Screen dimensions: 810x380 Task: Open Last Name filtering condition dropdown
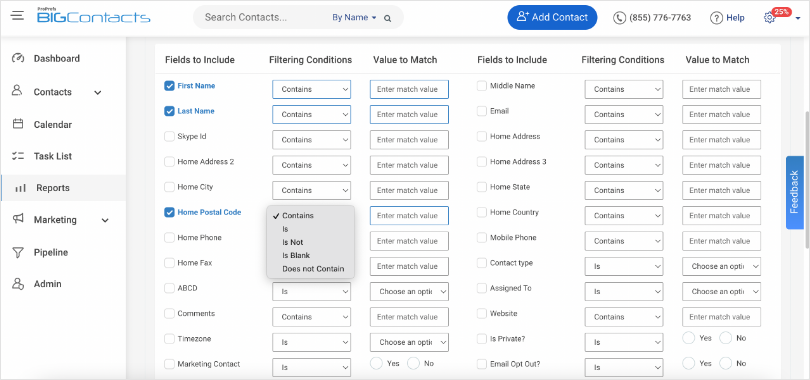(311, 115)
